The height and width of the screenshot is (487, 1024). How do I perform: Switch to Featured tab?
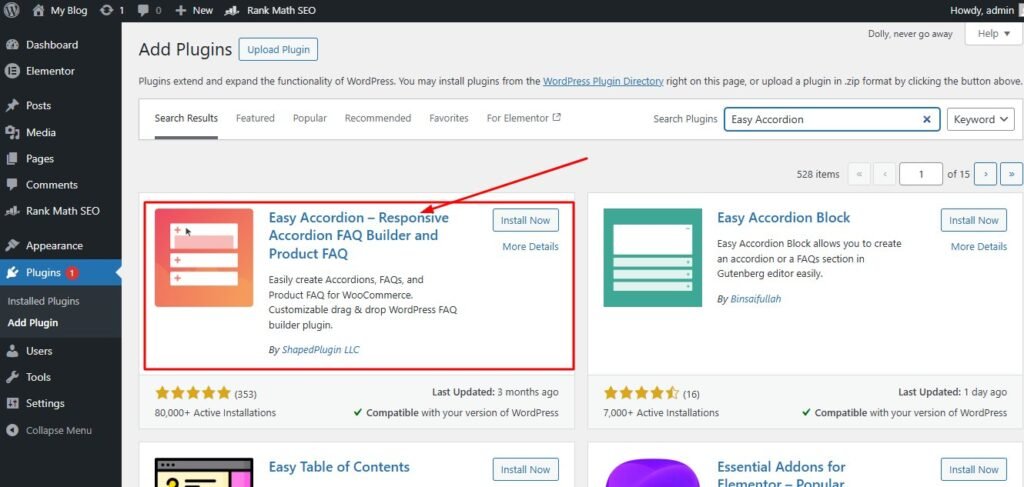255,118
